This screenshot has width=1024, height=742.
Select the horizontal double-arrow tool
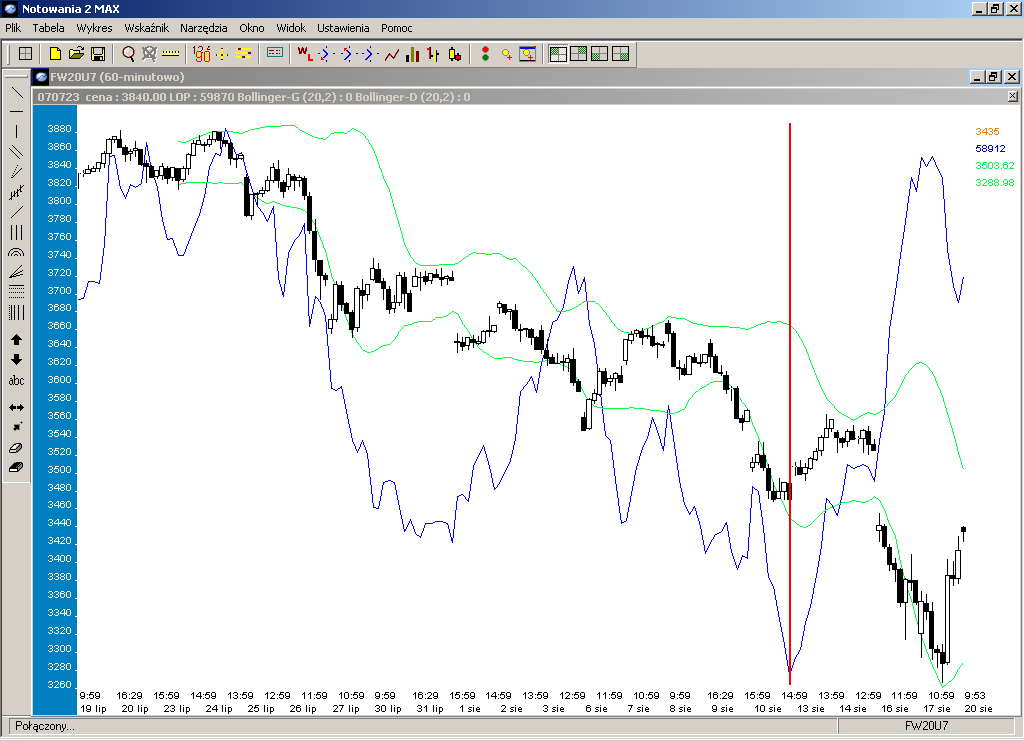pyautogui.click(x=16, y=408)
